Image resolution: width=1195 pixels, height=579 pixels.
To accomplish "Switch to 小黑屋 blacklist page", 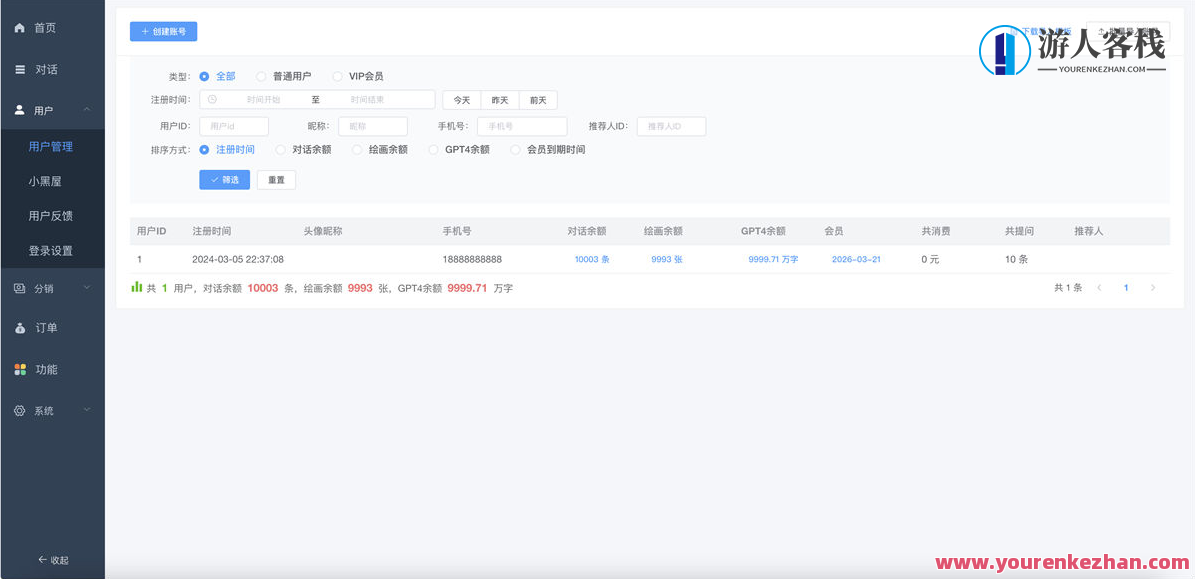I will (x=47, y=181).
